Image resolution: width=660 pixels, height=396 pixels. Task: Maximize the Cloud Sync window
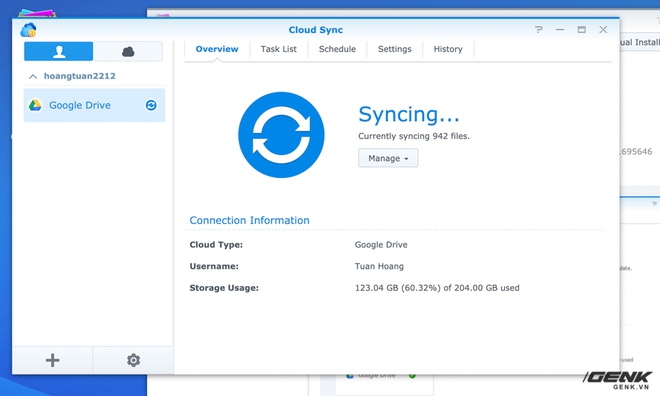coord(582,29)
